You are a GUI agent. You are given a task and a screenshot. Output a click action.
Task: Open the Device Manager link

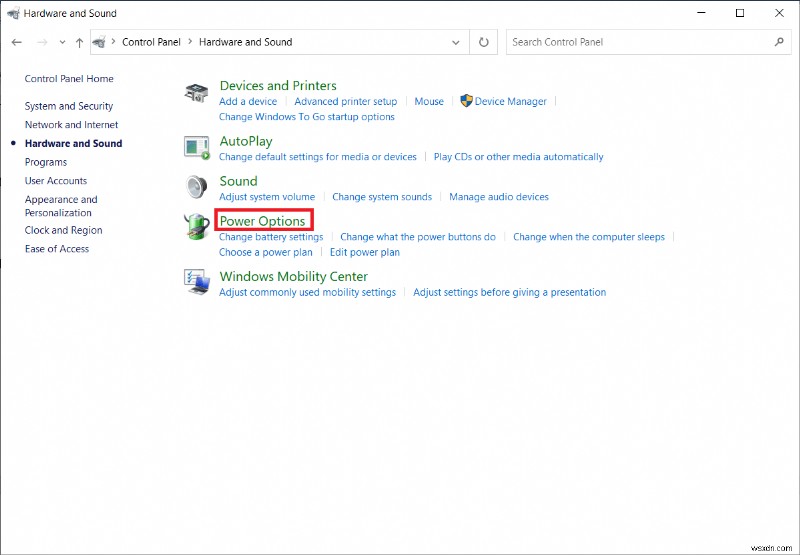(x=510, y=102)
